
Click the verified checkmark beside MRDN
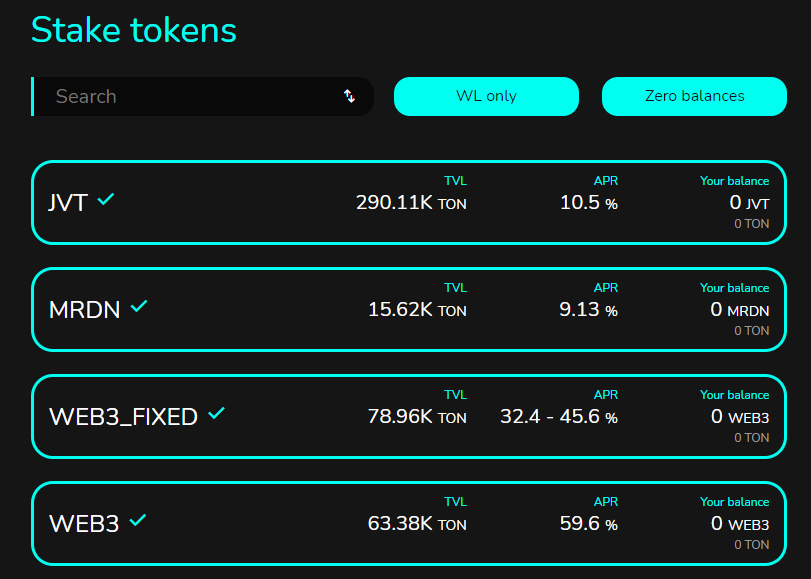pos(139,307)
